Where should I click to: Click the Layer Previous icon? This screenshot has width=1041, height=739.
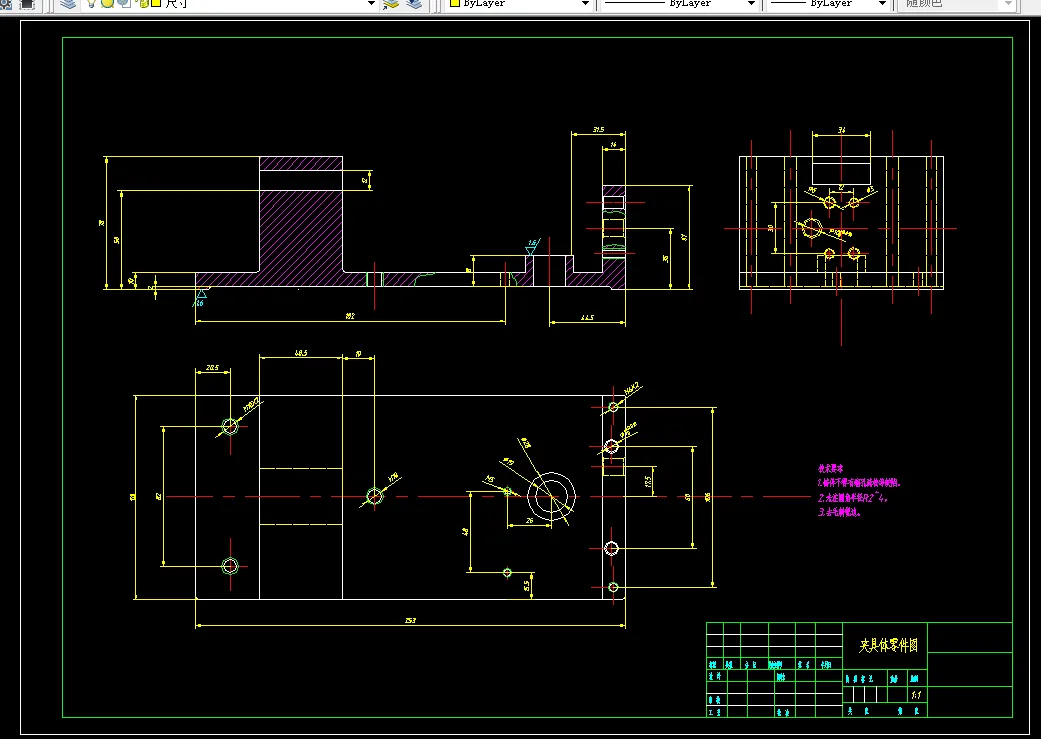[414, 3]
